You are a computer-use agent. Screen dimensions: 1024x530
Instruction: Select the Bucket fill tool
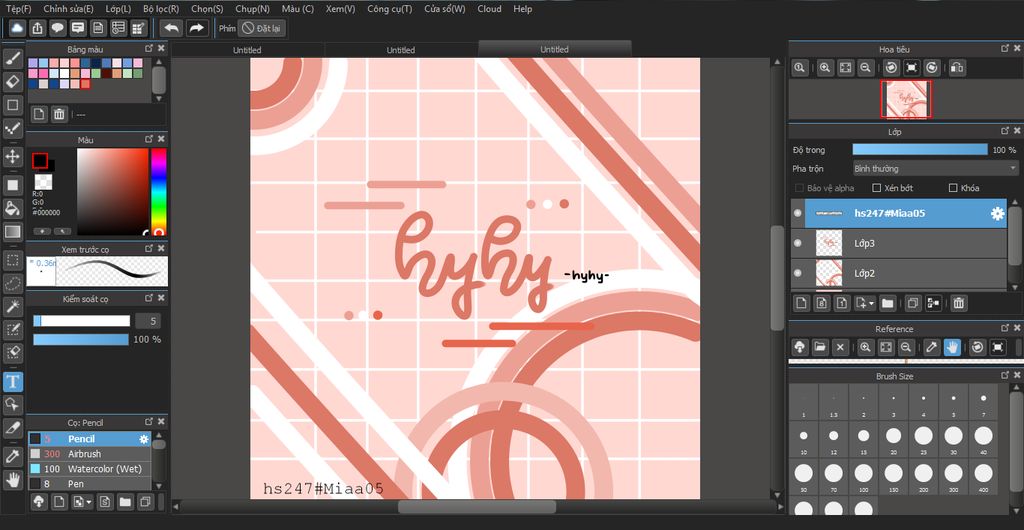(13, 208)
